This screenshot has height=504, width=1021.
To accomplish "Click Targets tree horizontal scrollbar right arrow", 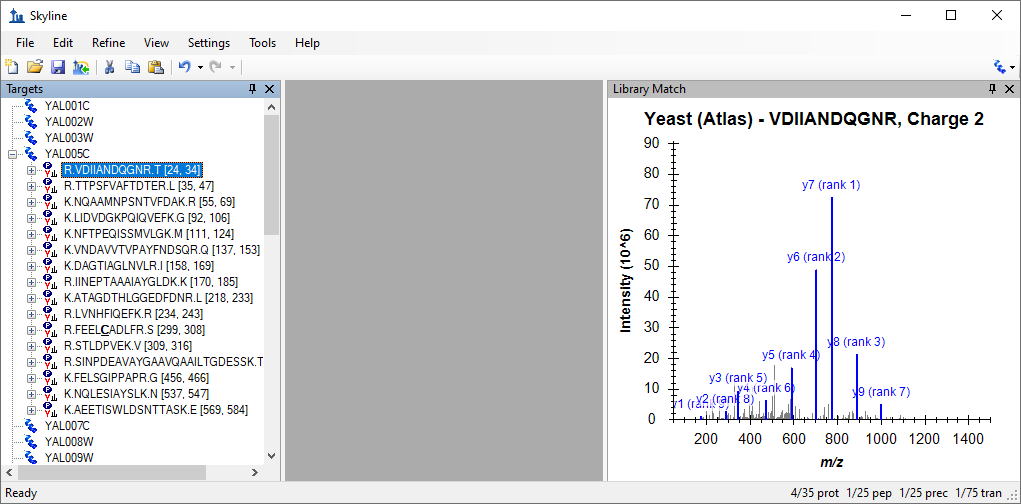I will [257, 472].
